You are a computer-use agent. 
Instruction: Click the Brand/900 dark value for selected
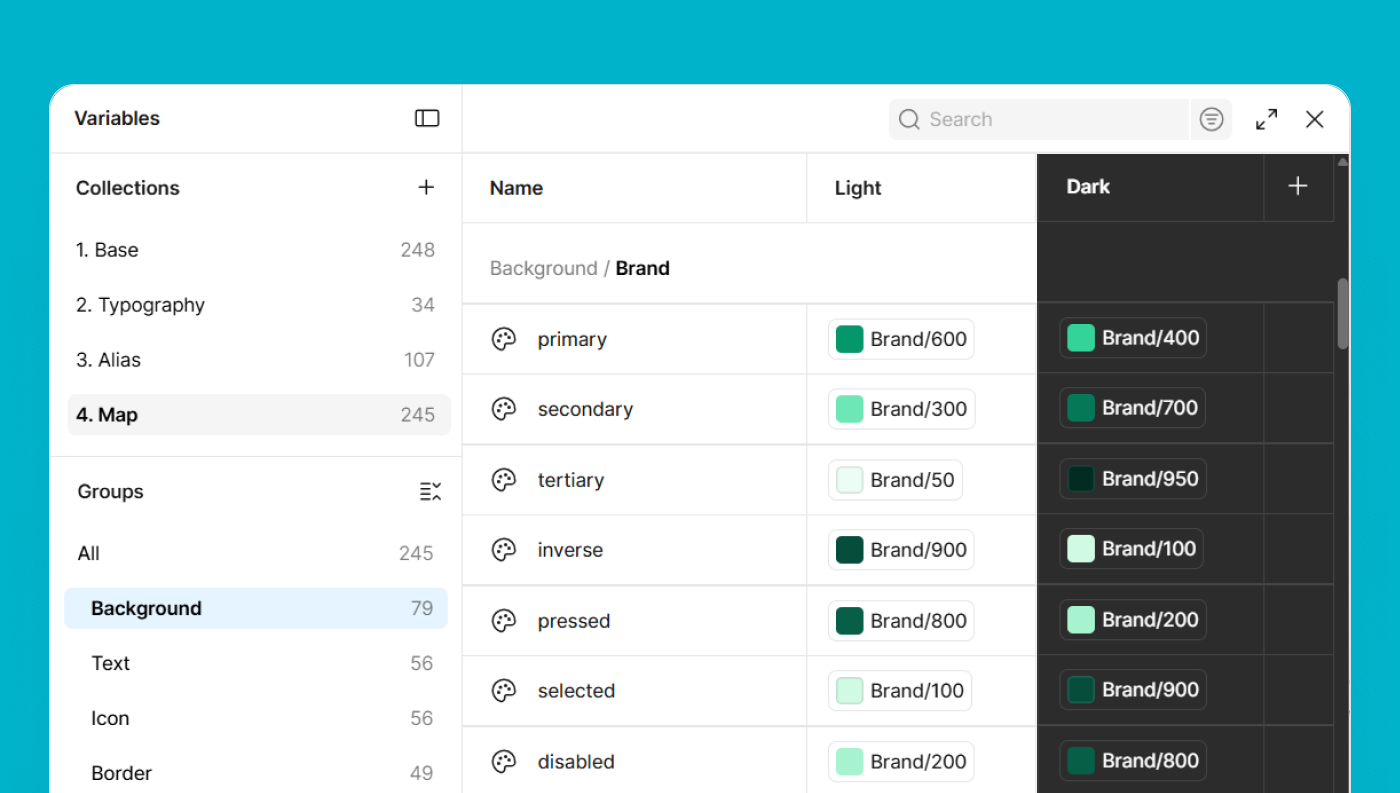click(x=1133, y=690)
